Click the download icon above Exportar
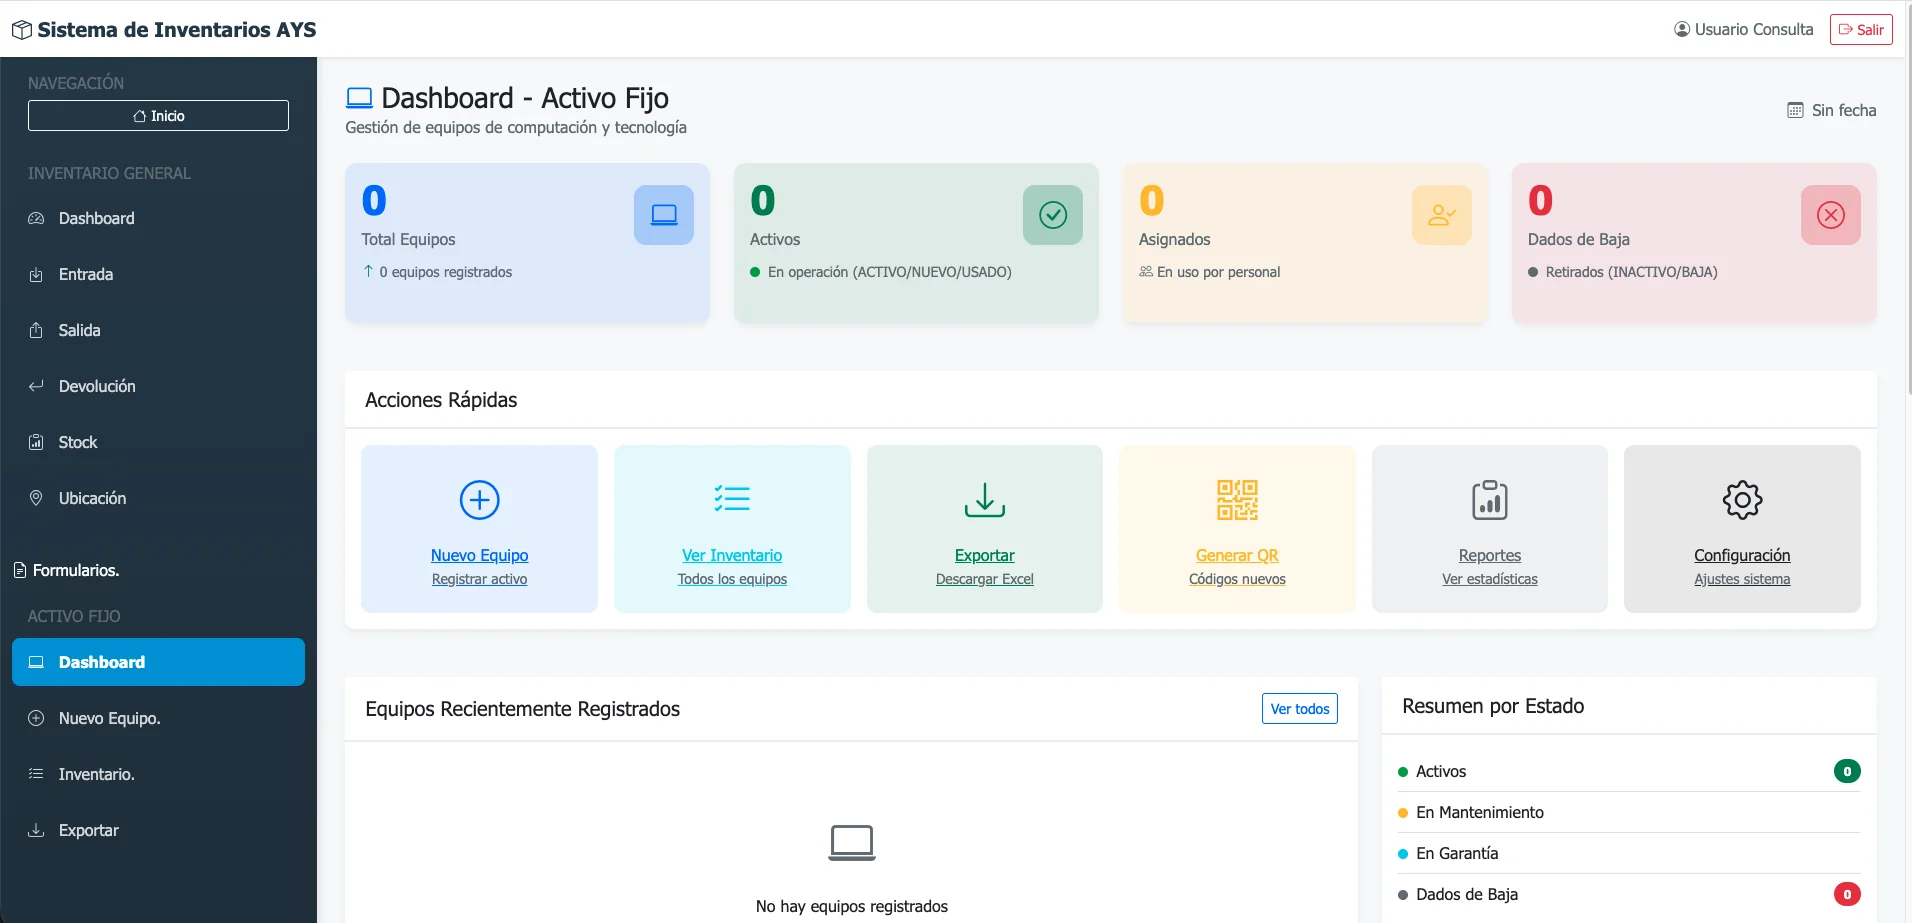 pos(985,500)
